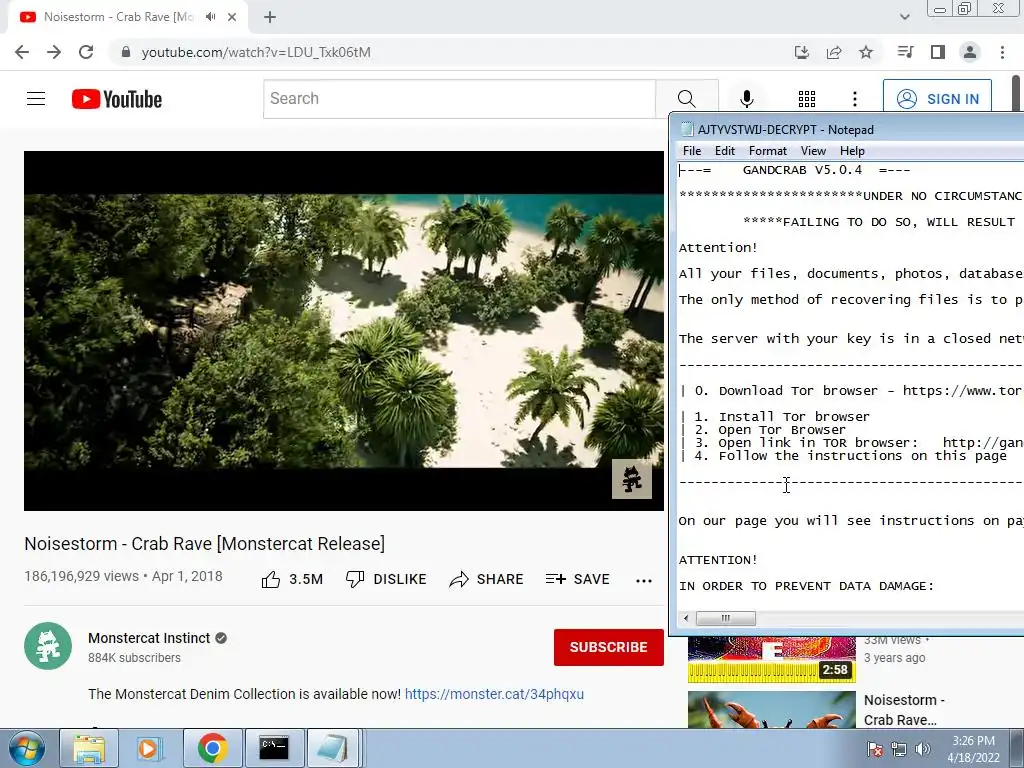Open the YouTube apps grid icon
1024x768 pixels.
coord(807,99)
